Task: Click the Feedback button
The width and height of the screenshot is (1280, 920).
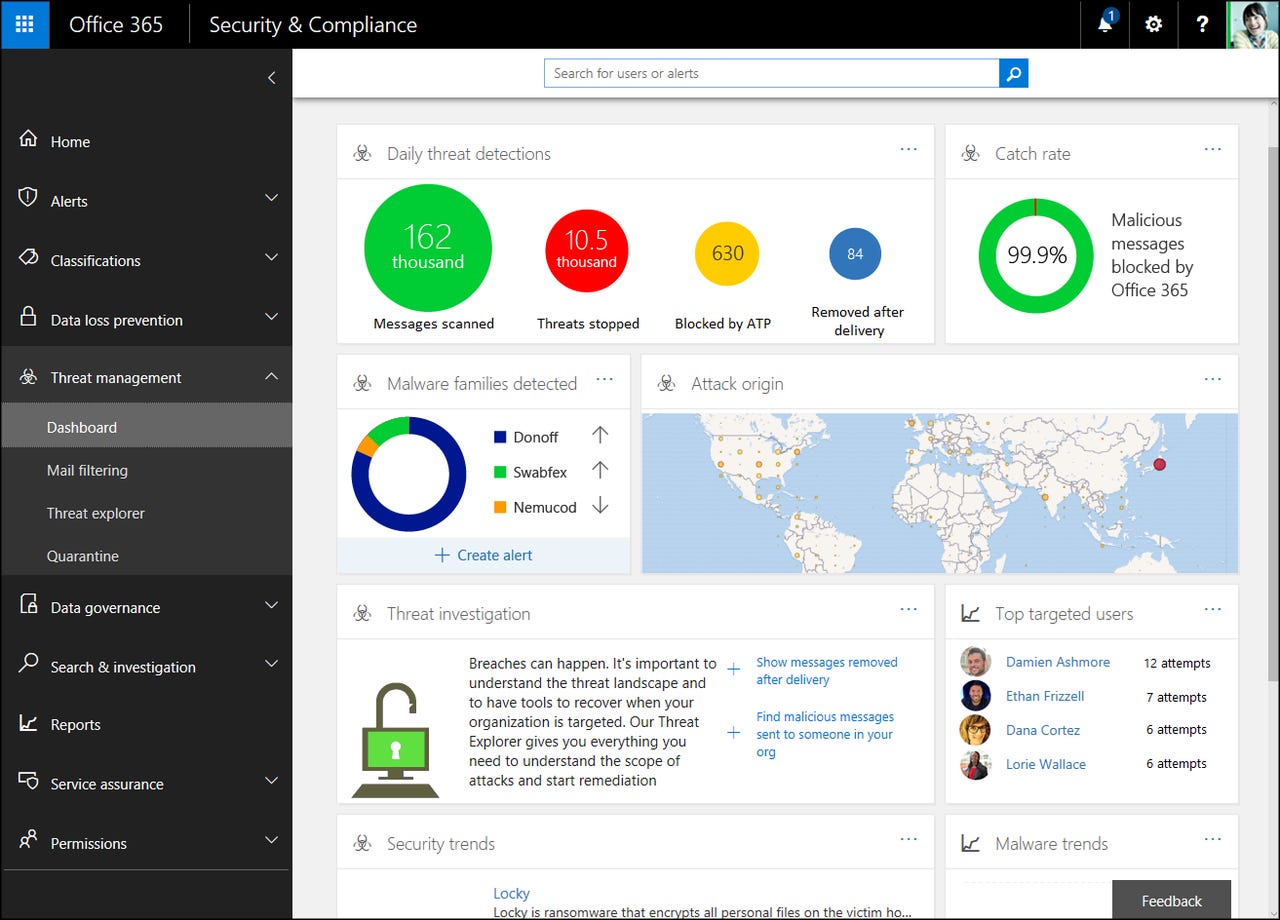Action: point(1171,900)
